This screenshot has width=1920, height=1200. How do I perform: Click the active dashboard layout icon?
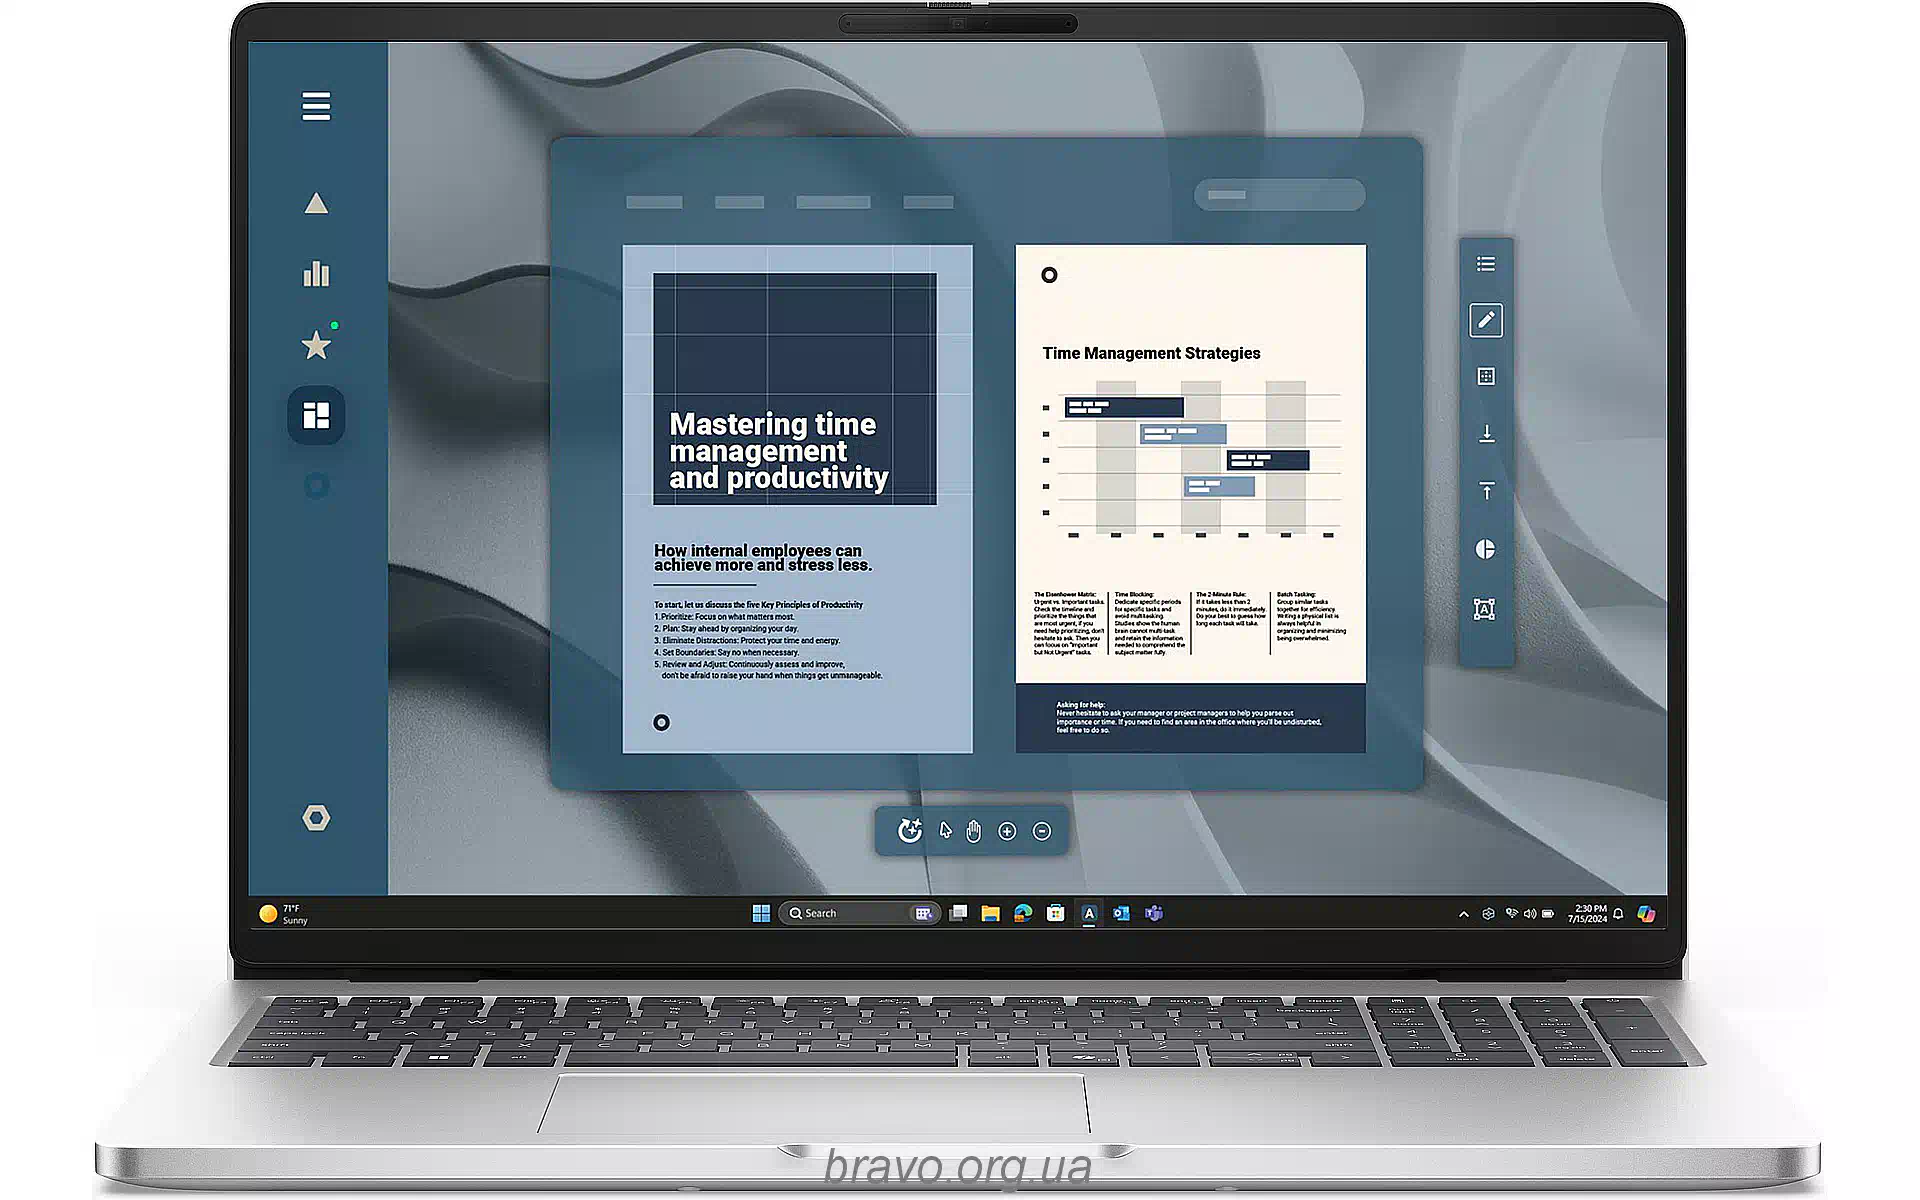click(x=316, y=415)
